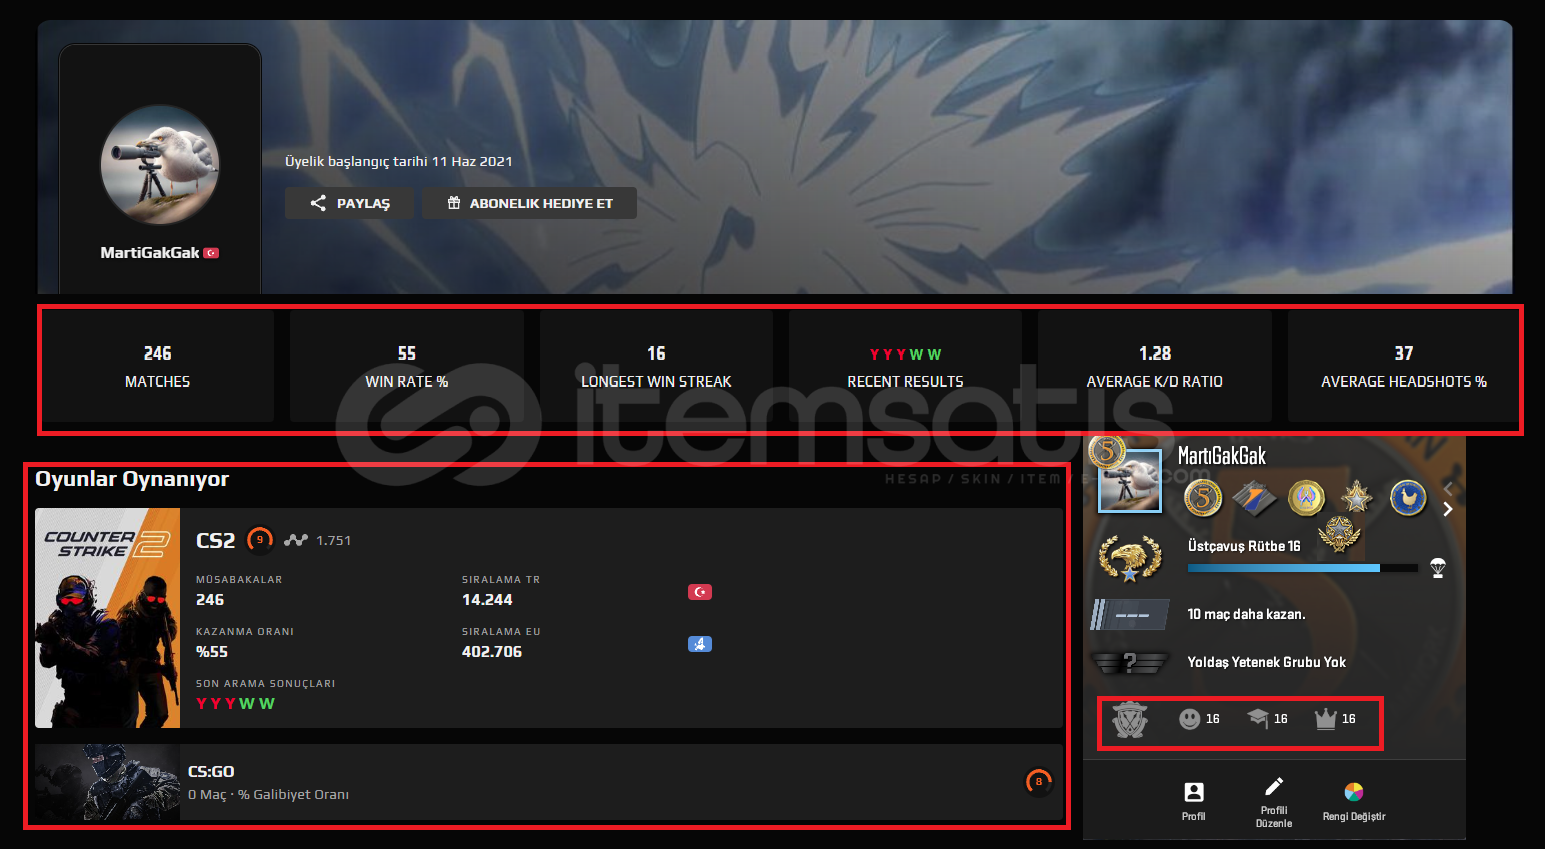Click the Profili Düzenle pencil icon
Image resolution: width=1545 pixels, height=849 pixels.
click(x=1274, y=786)
